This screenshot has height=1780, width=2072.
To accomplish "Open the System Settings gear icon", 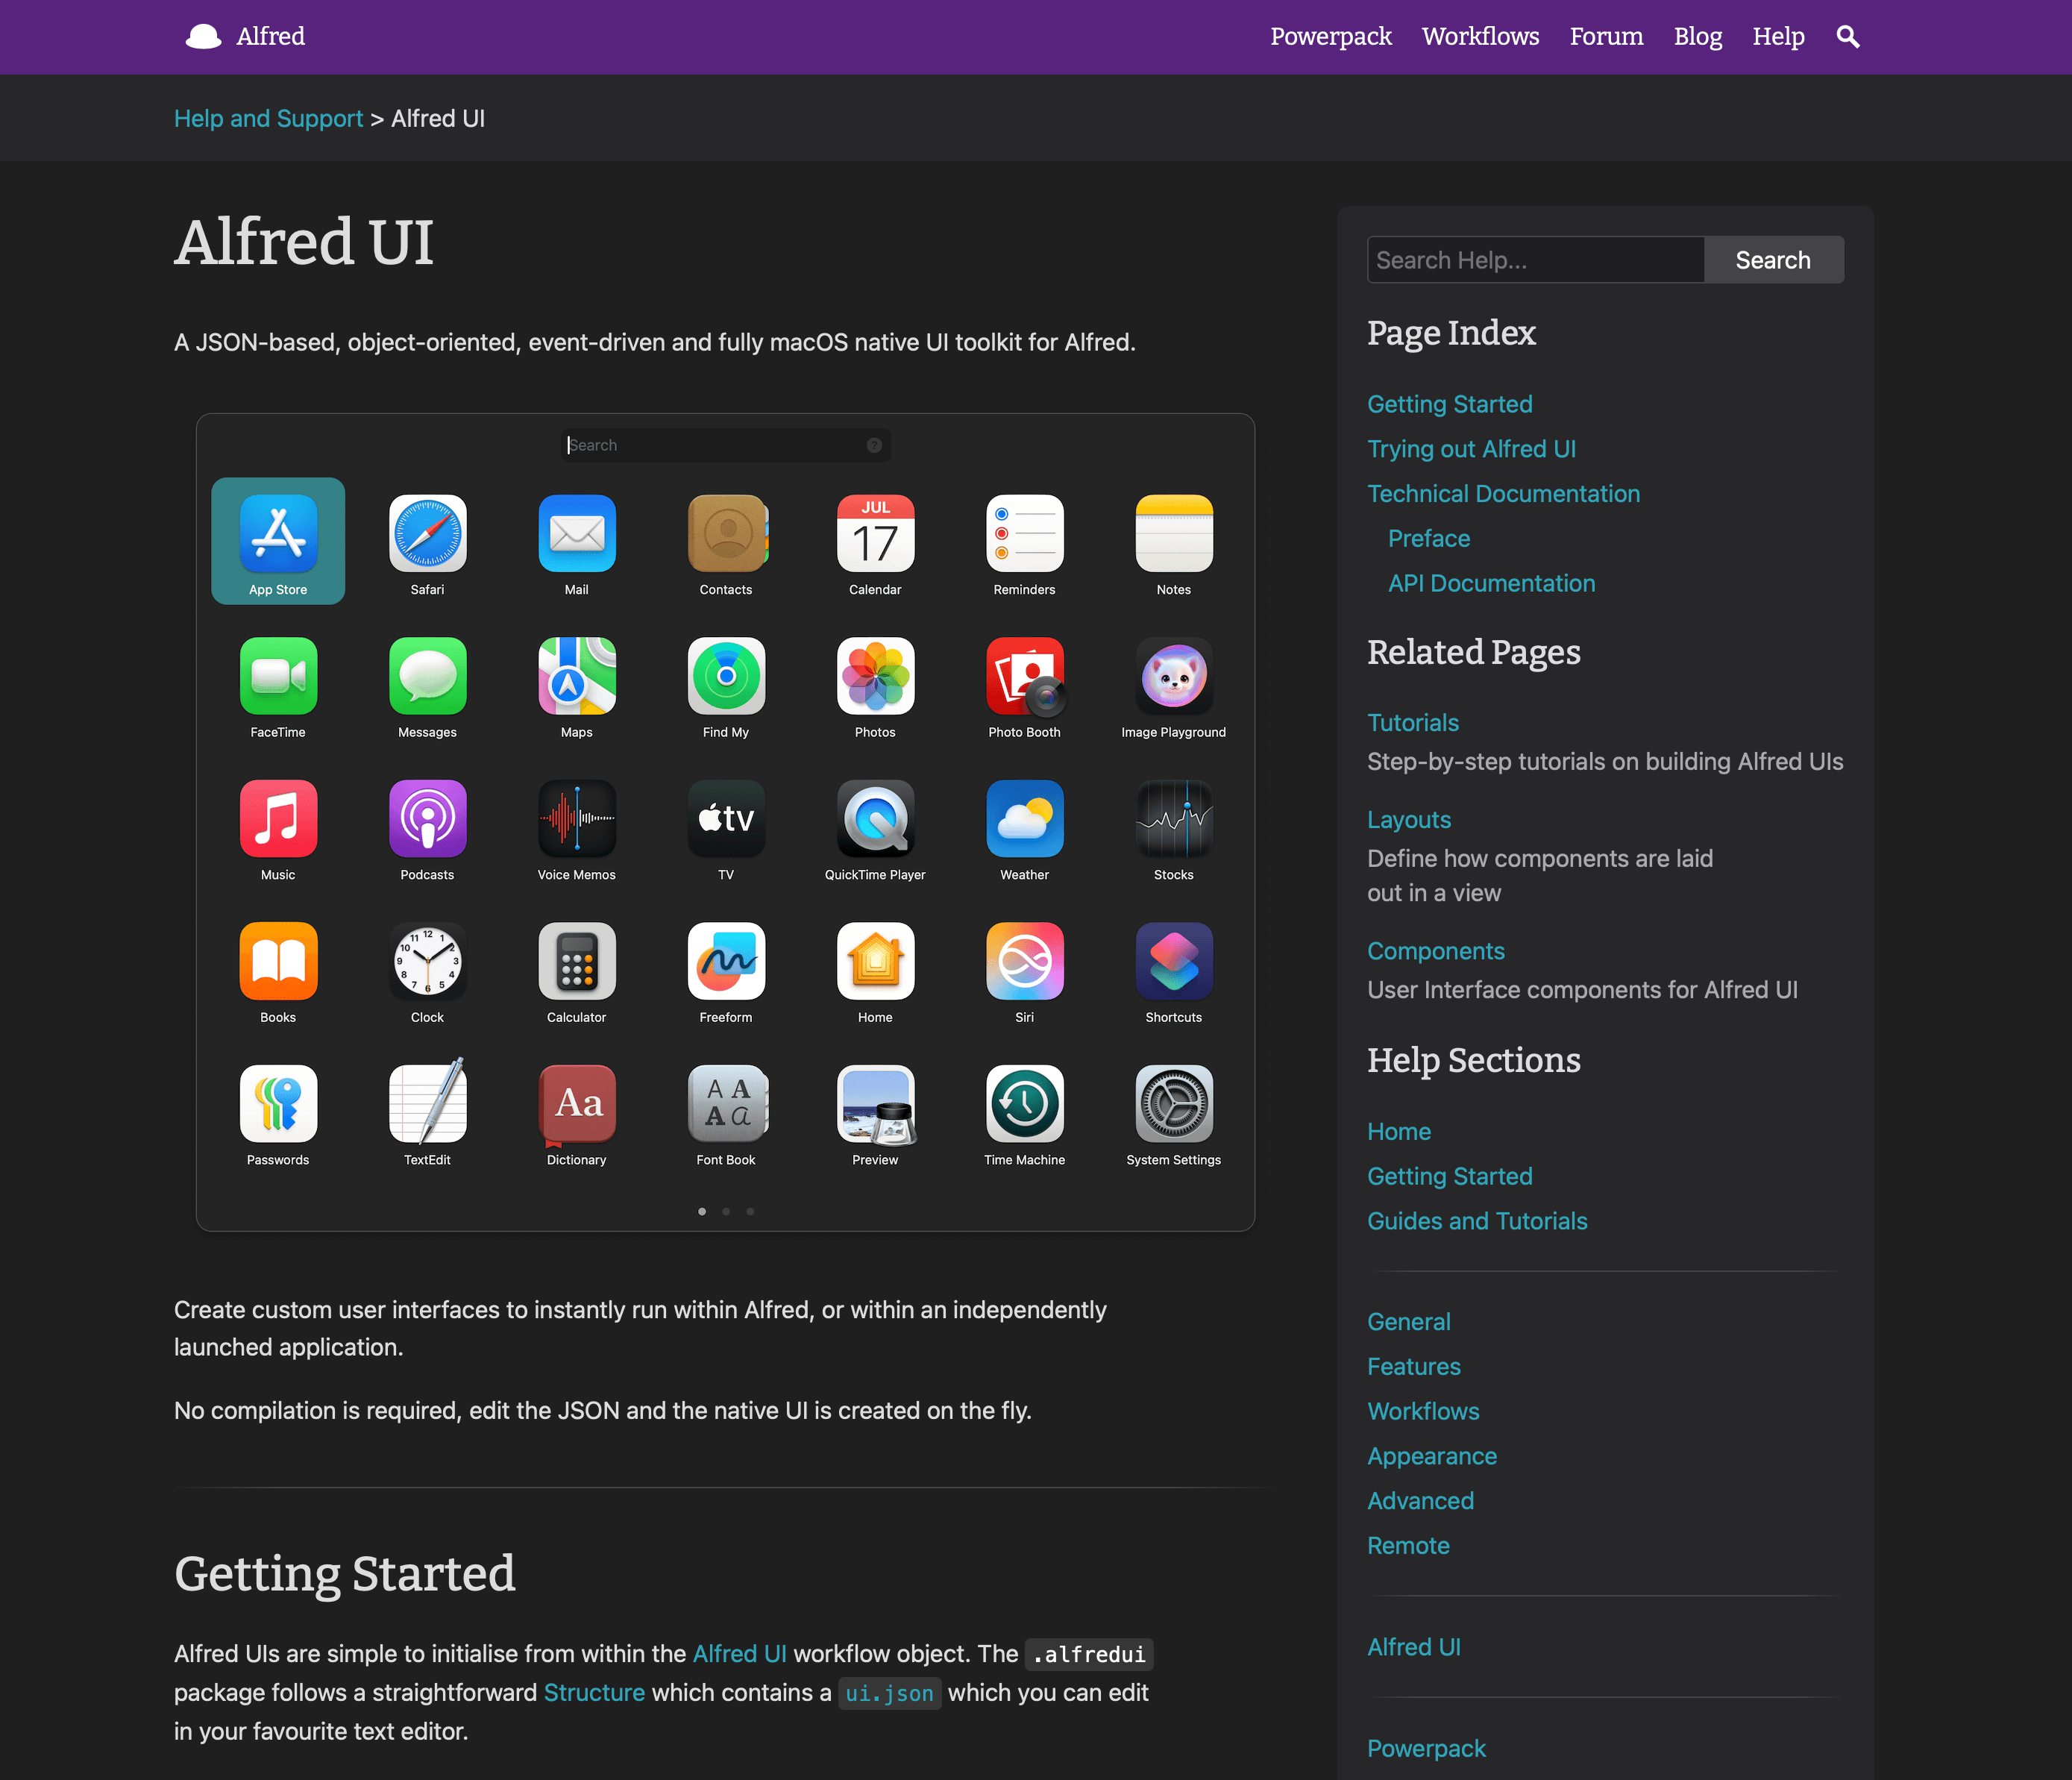I will (x=1174, y=1103).
